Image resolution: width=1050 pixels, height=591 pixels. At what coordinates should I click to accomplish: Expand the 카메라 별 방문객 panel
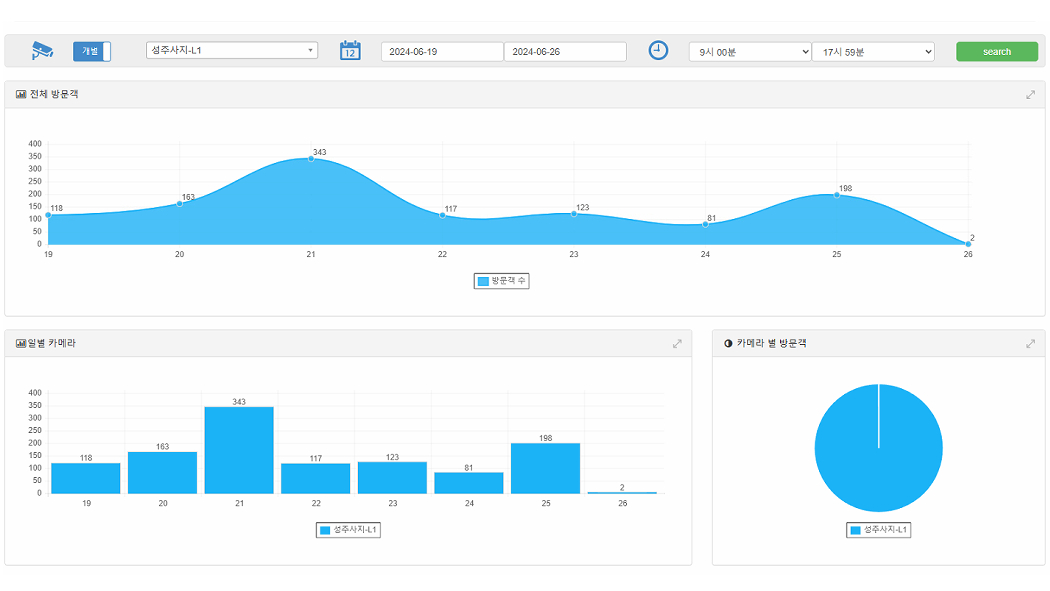point(1030,344)
